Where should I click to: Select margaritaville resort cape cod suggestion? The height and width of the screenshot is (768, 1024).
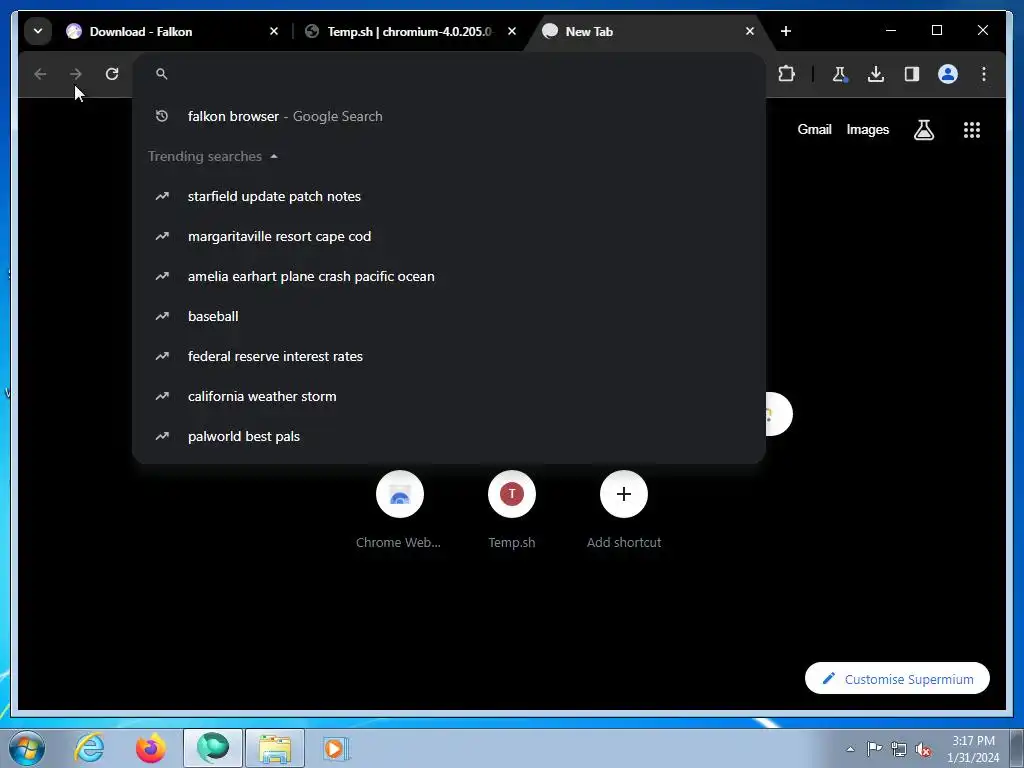(x=449, y=236)
